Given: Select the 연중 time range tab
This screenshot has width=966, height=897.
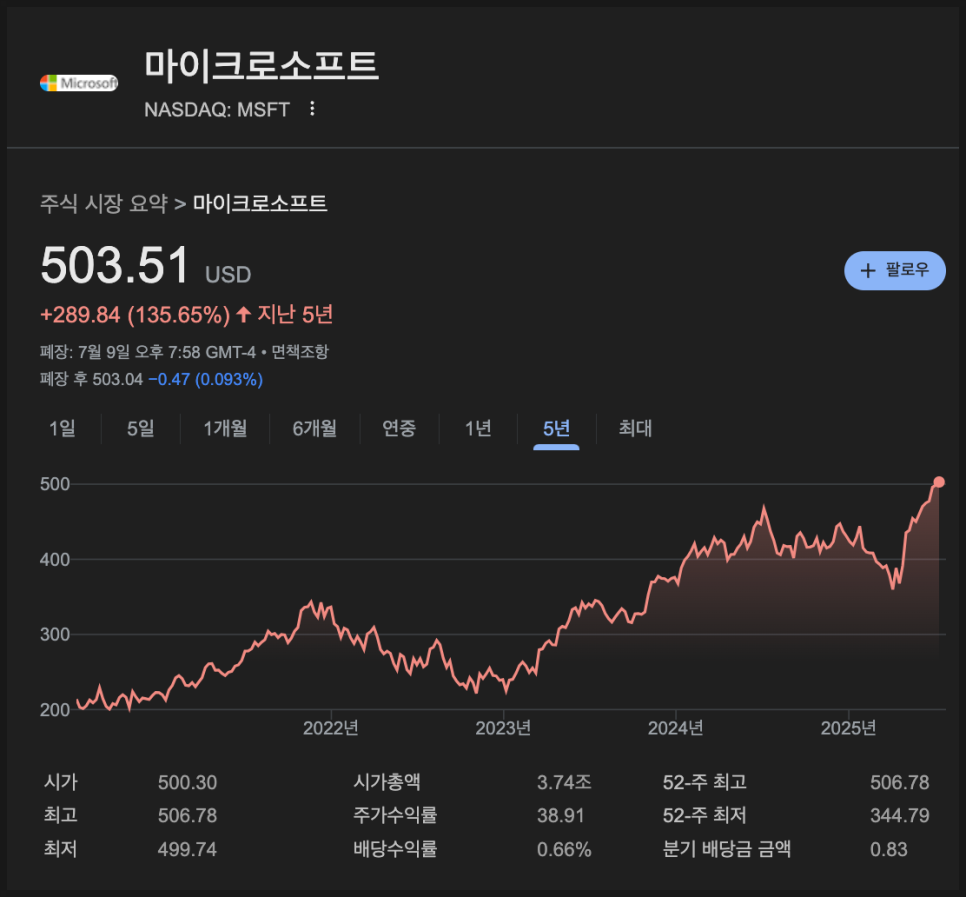Looking at the screenshot, I should click(x=399, y=428).
